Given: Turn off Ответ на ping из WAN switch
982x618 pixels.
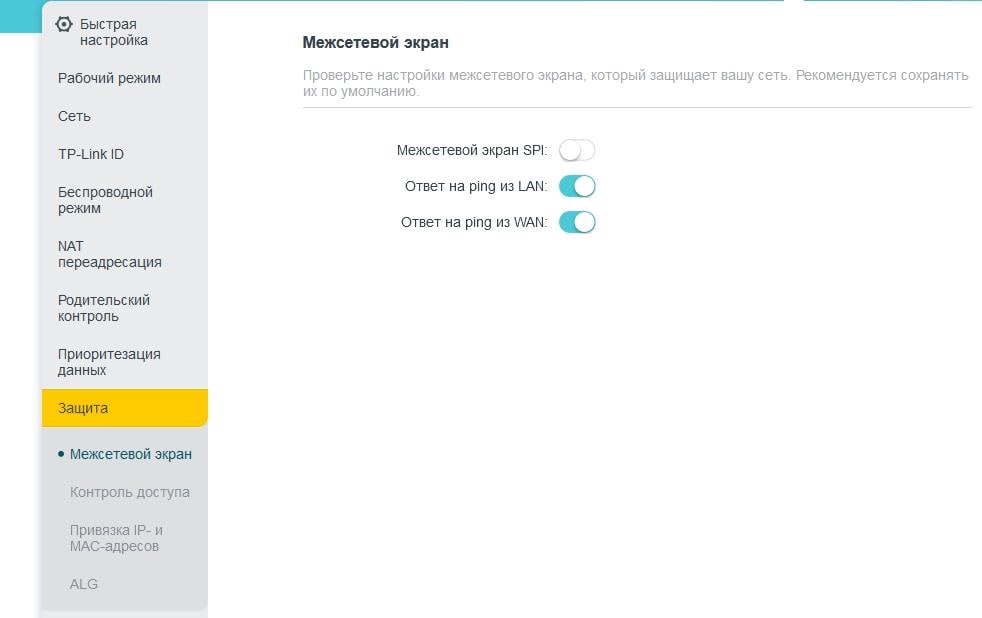Looking at the screenshot, I should (577, 222).
